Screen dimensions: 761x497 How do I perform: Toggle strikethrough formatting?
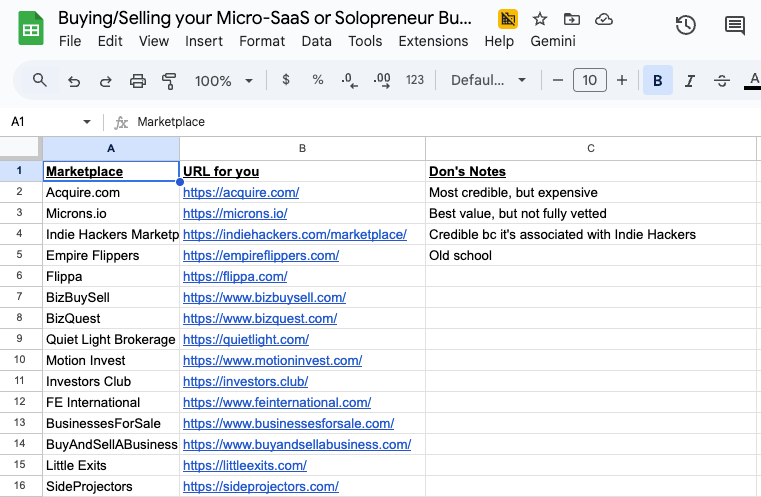722,81
